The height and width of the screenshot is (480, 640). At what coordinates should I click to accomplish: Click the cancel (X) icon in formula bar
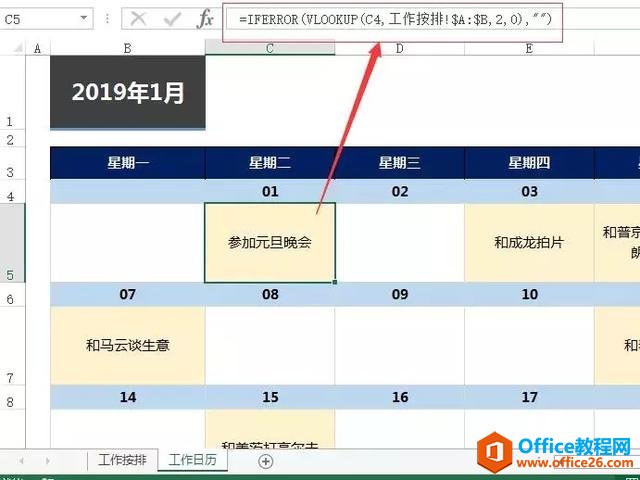(139, 19)
